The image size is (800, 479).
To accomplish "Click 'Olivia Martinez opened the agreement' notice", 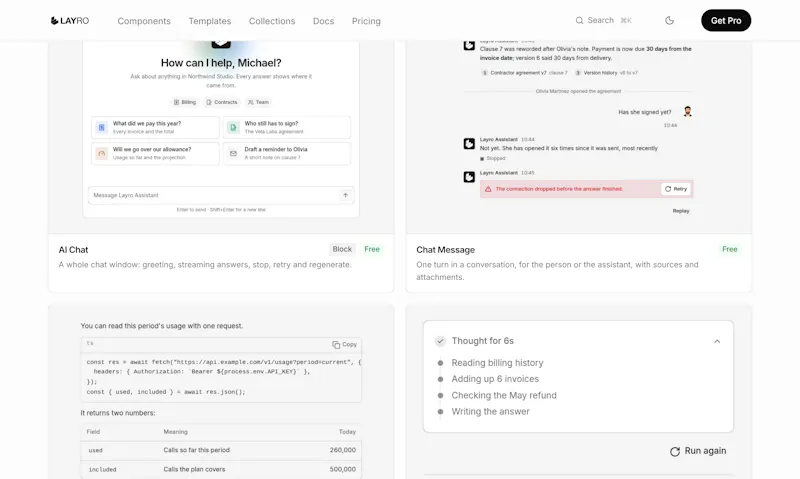I will (x=578, y=91).
